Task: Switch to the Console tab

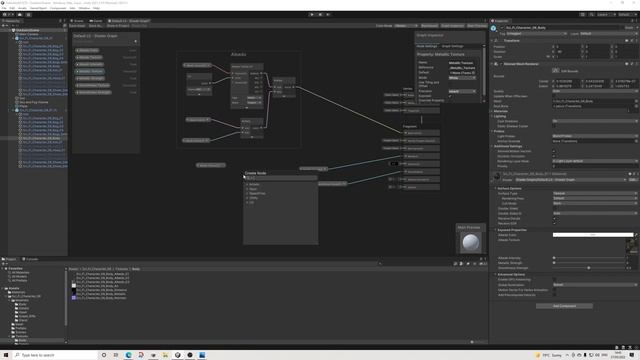Action: (x=31, y=259)
